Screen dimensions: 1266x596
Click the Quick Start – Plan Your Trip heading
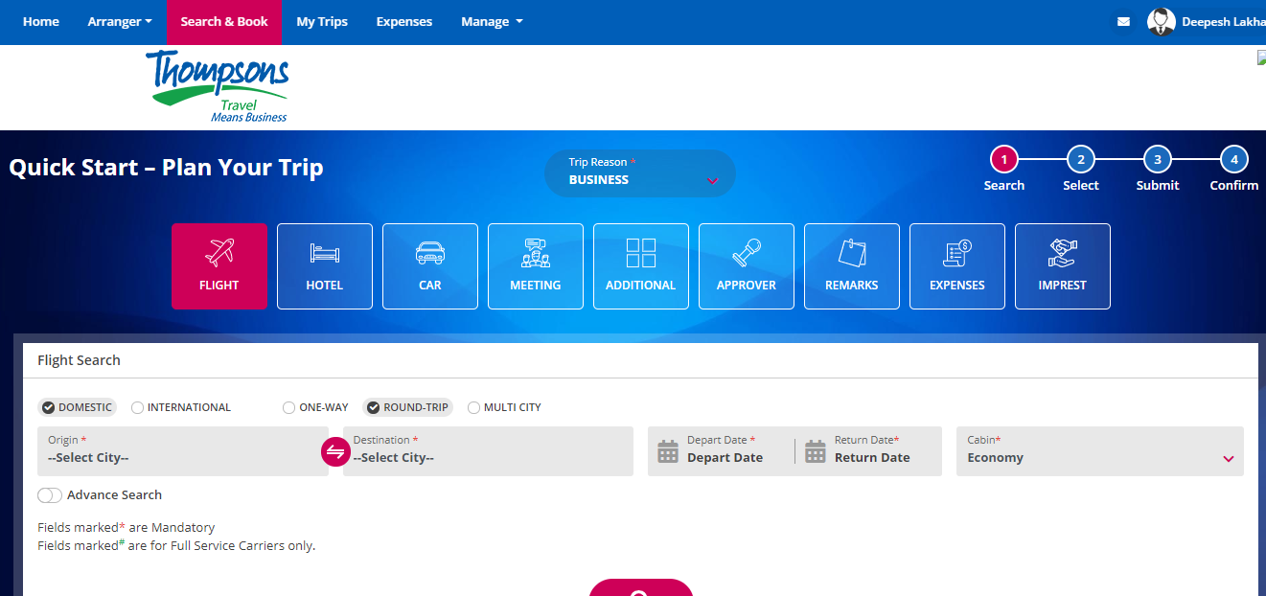166,167
